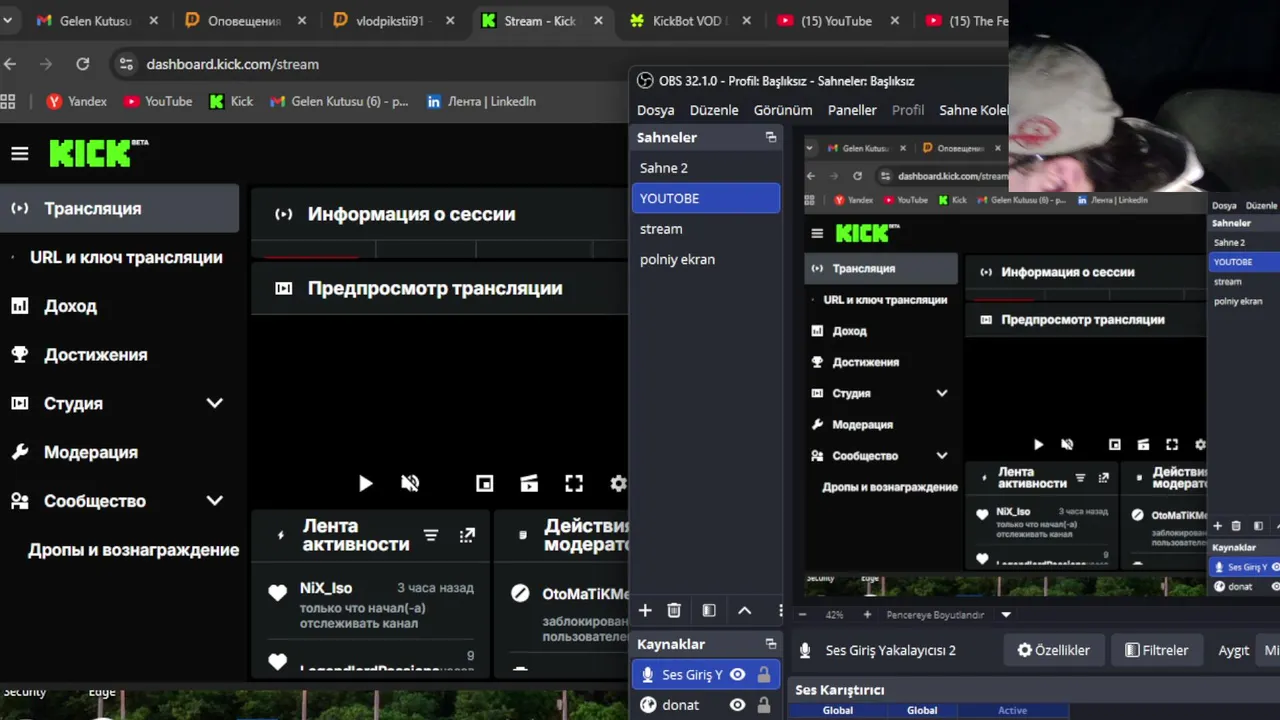Open the OBS Düzenle menu

pyautogui.click(x=714, y=110)
